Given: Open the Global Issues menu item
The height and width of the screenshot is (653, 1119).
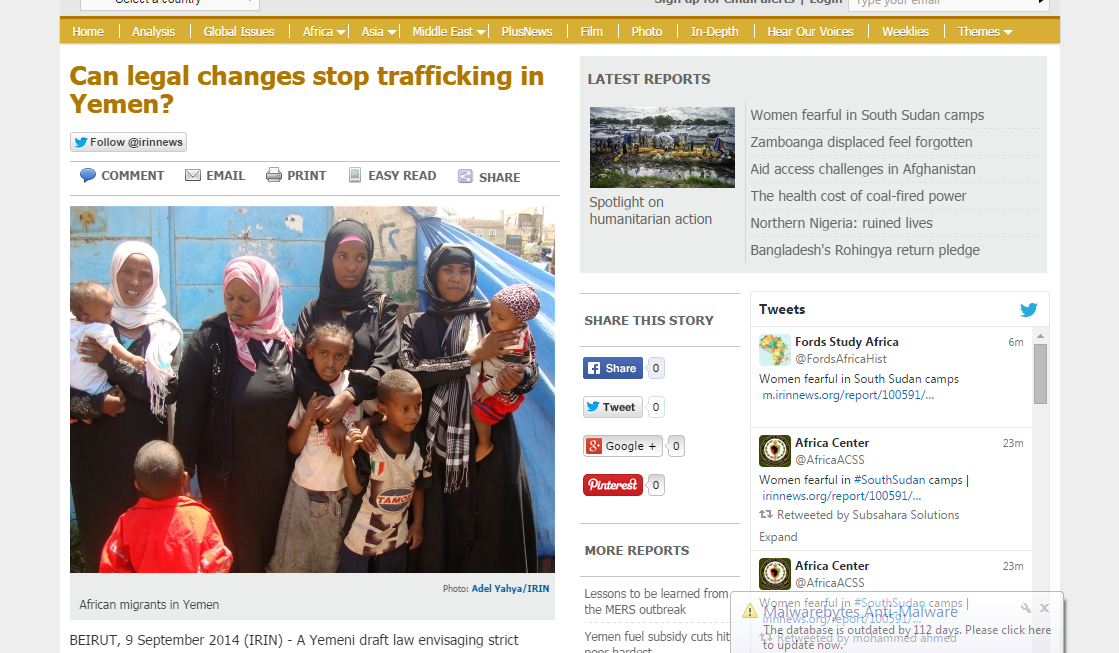Looking at the screenshot, I should click(238, 31).
